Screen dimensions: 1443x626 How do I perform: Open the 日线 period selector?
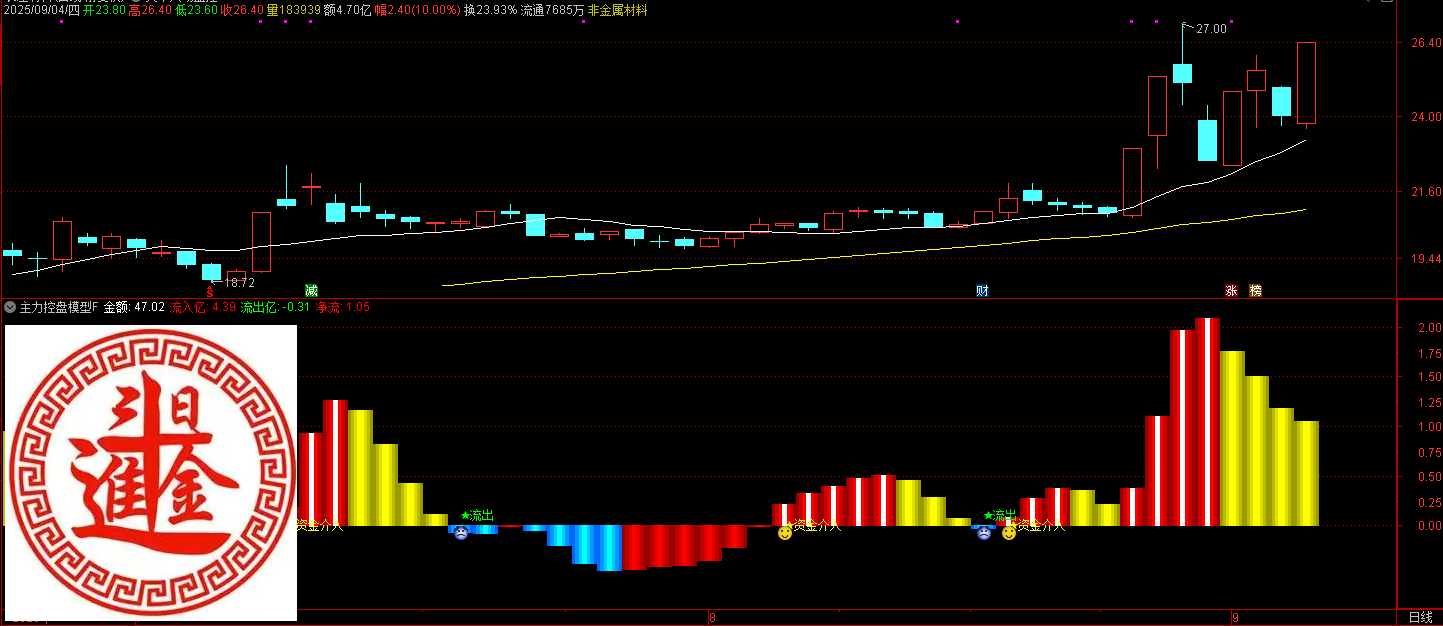point(1420,617)
